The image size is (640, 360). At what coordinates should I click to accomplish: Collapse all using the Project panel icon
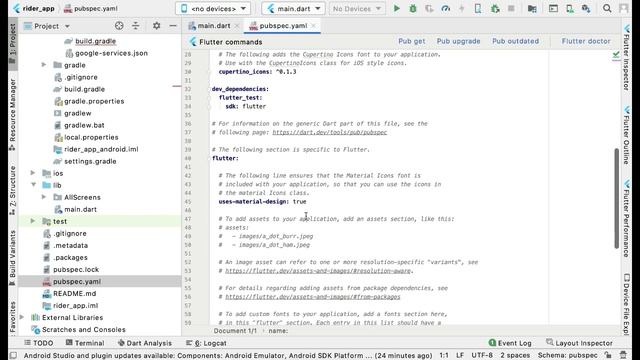point(136,26)
